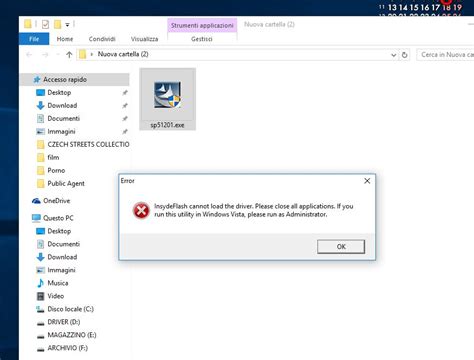Click the Disco locale (C:) drive icon
The width and height of the screenshot is (474, 360).
(x=40, y=309)
